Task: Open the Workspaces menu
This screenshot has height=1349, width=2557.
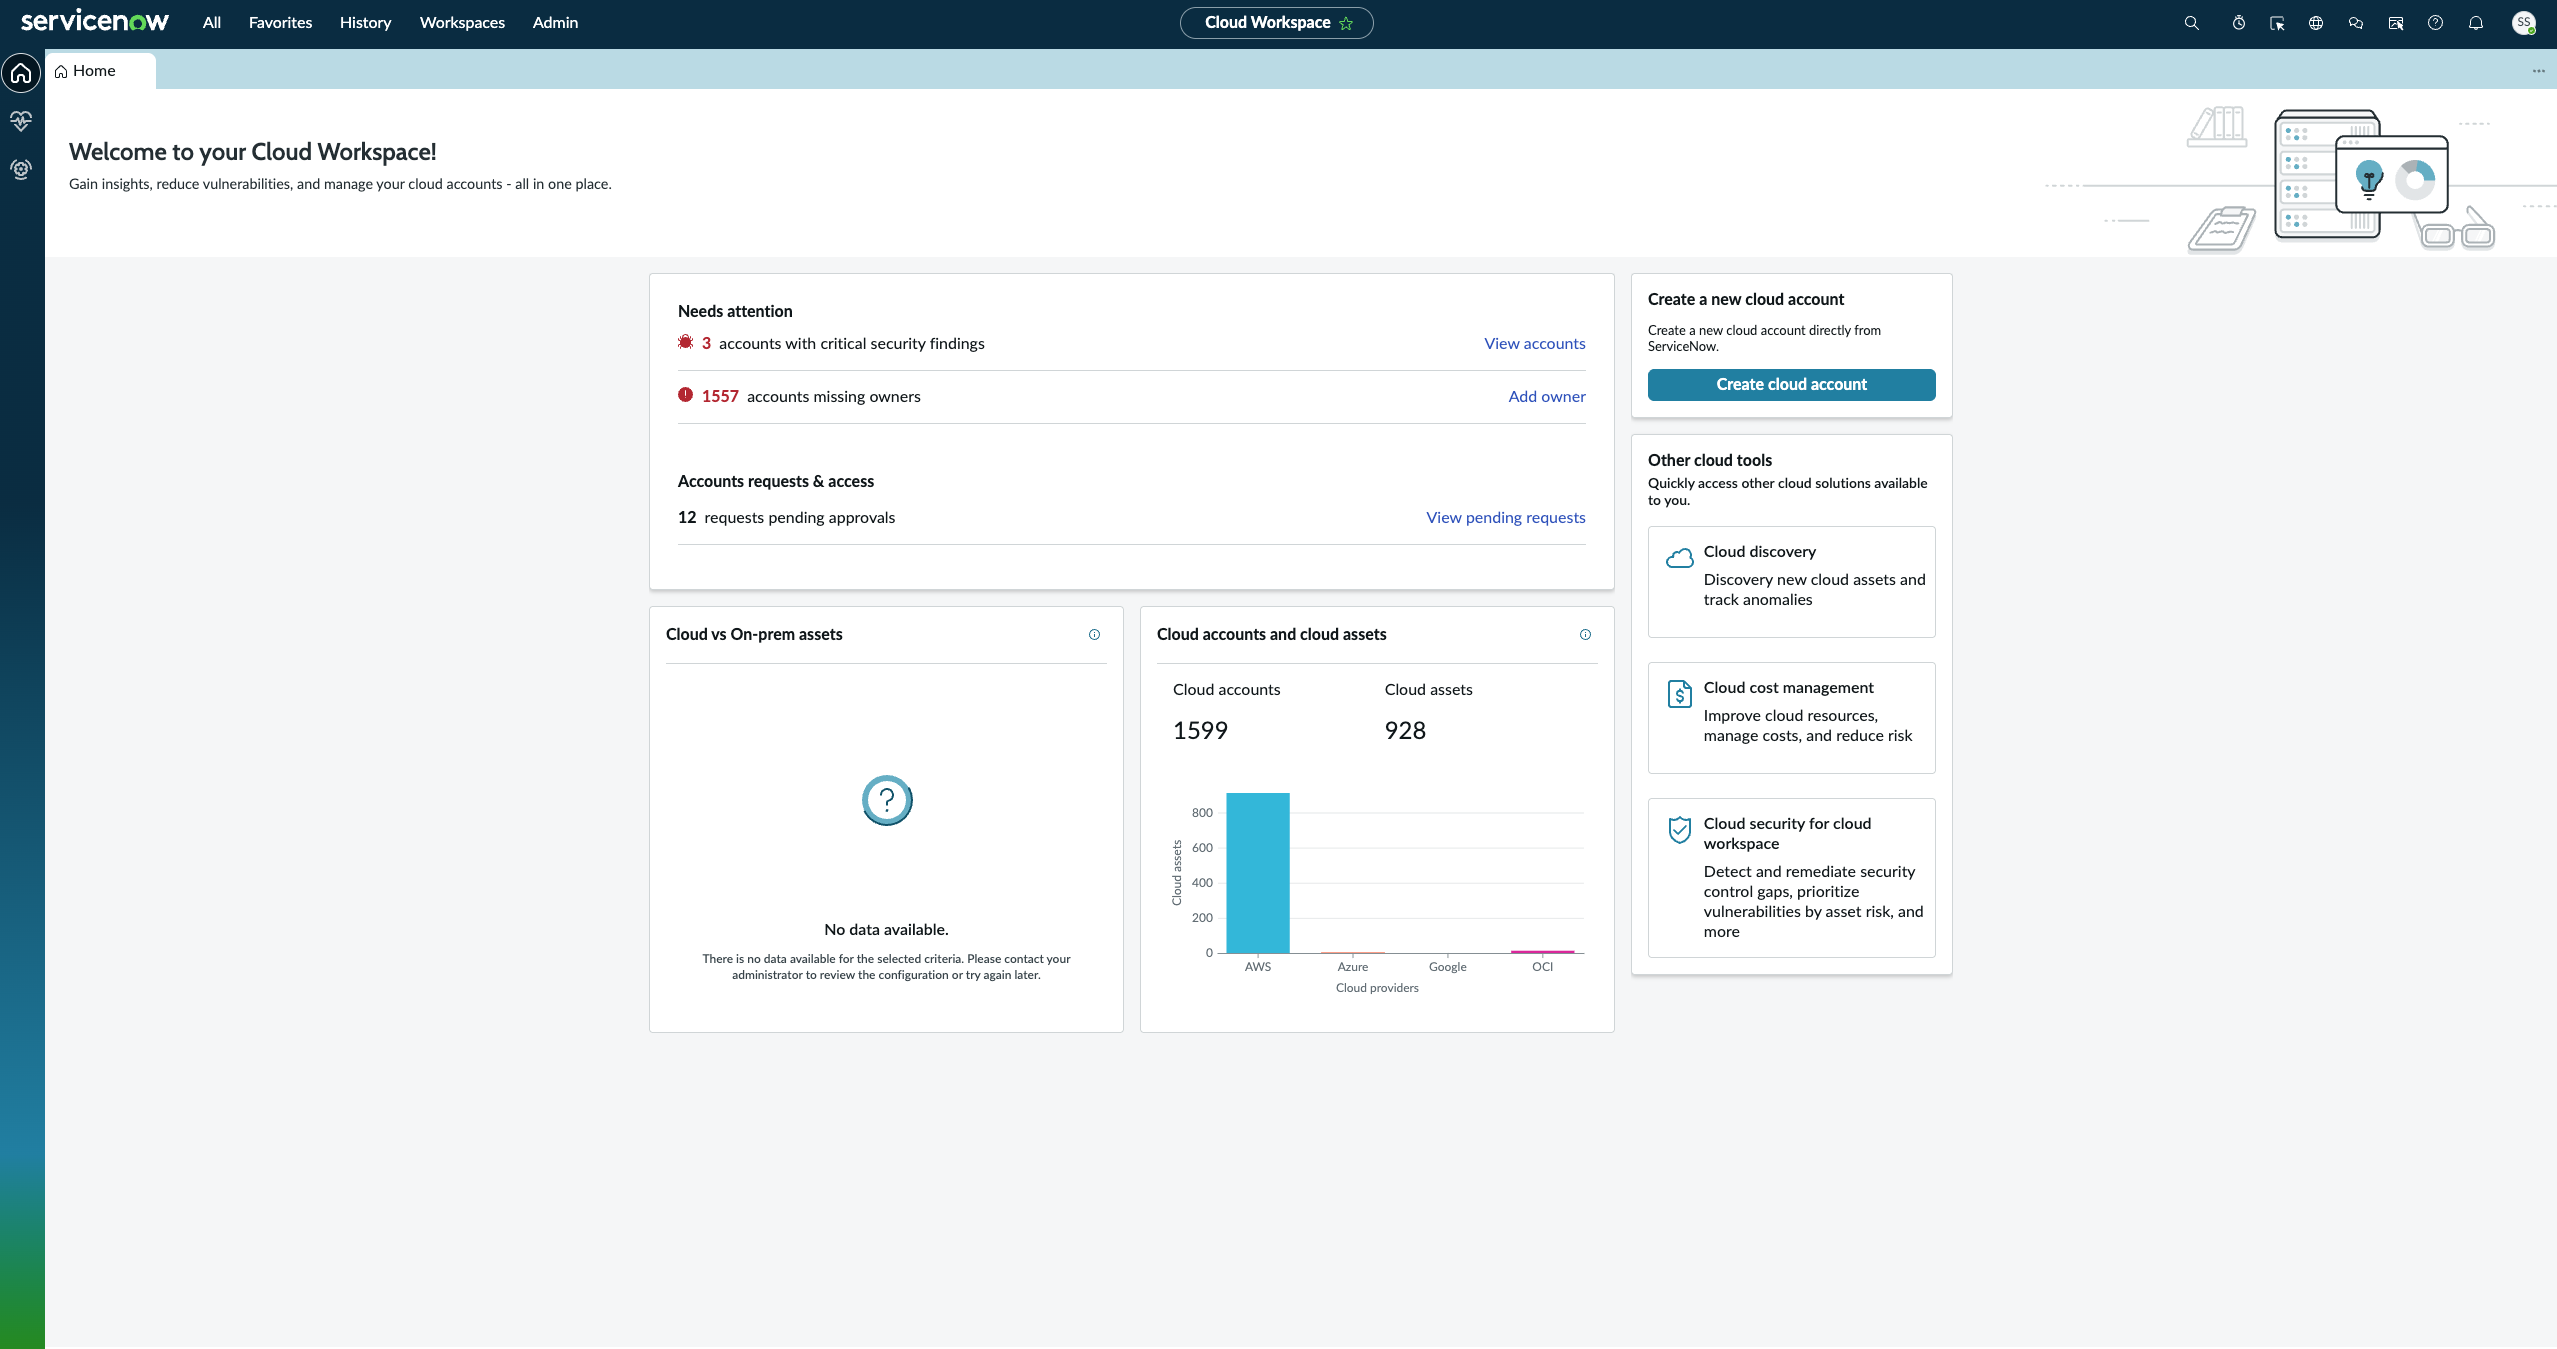Action: [462, 23]
